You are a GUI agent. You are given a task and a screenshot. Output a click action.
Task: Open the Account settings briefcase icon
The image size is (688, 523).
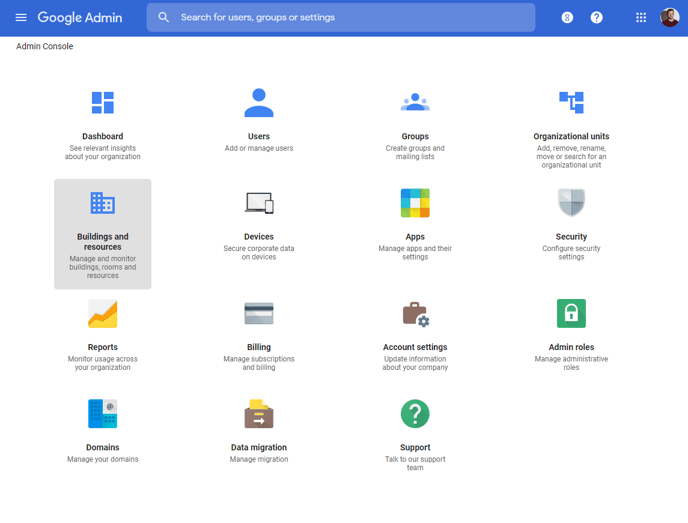coord(415,314)
